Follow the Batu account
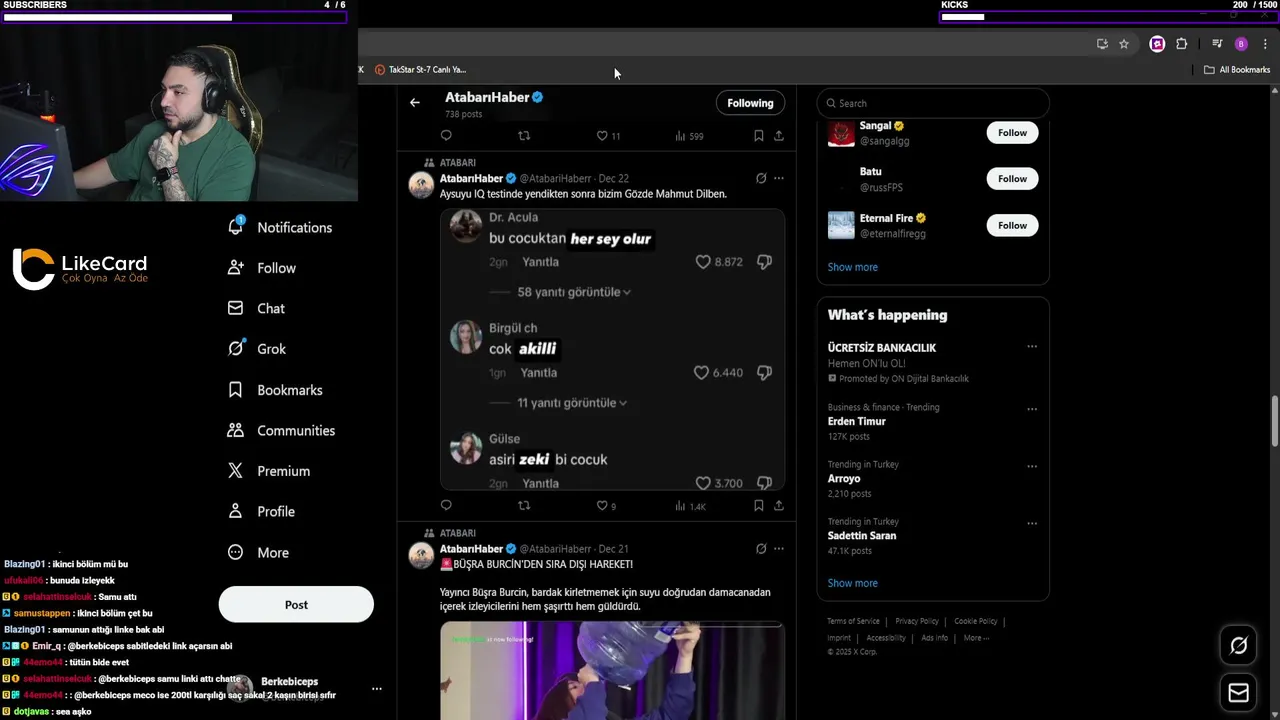 coord(1012,179)
